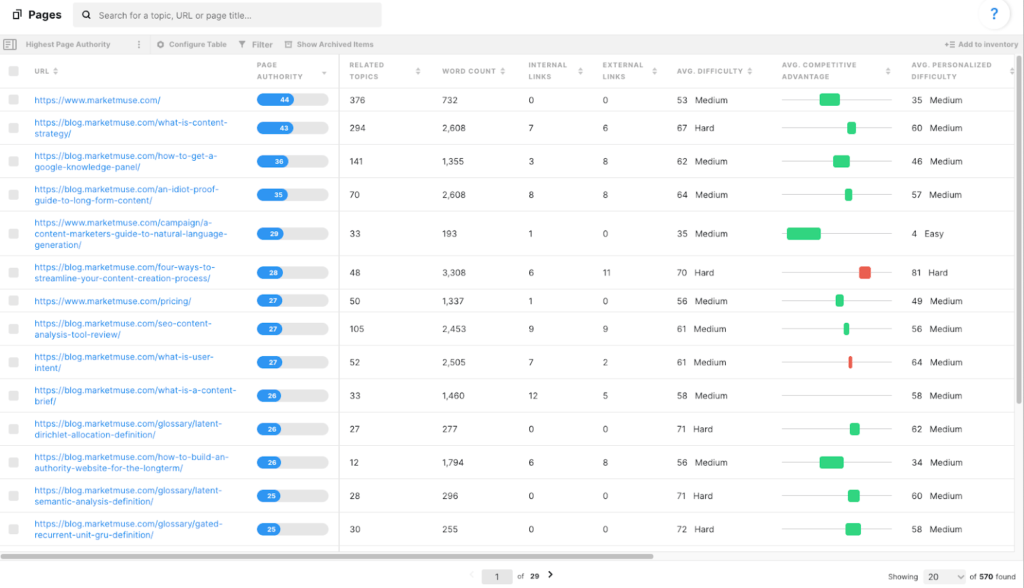Image resolution: width=1024 pixels, height=588 pixels.
Task: Click the red competitive advantage marker for four-ways row
Action: (865, 272)
